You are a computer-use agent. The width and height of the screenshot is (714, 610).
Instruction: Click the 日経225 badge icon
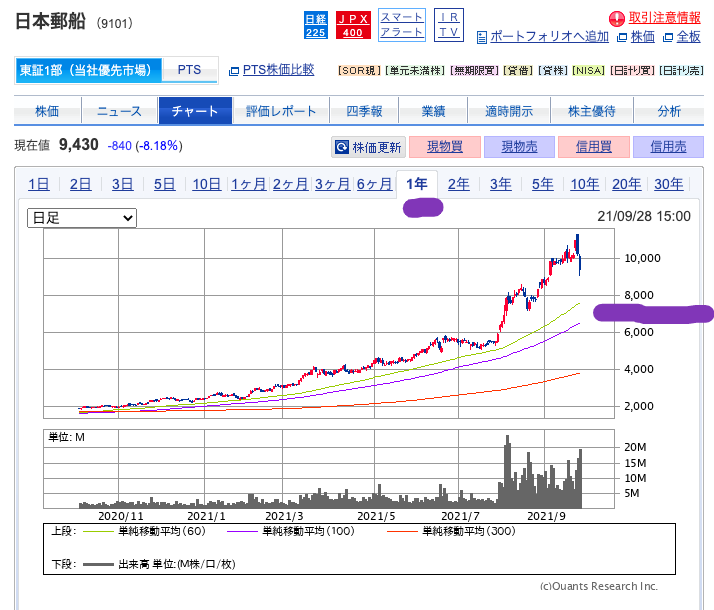pos(316,25)
